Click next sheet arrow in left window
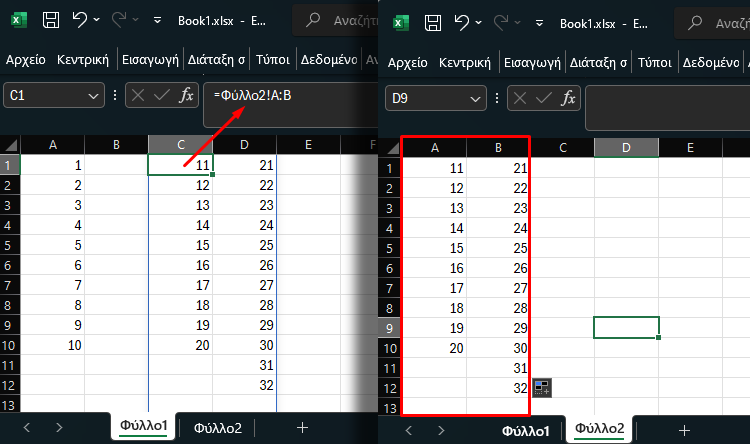 point(59,427)
